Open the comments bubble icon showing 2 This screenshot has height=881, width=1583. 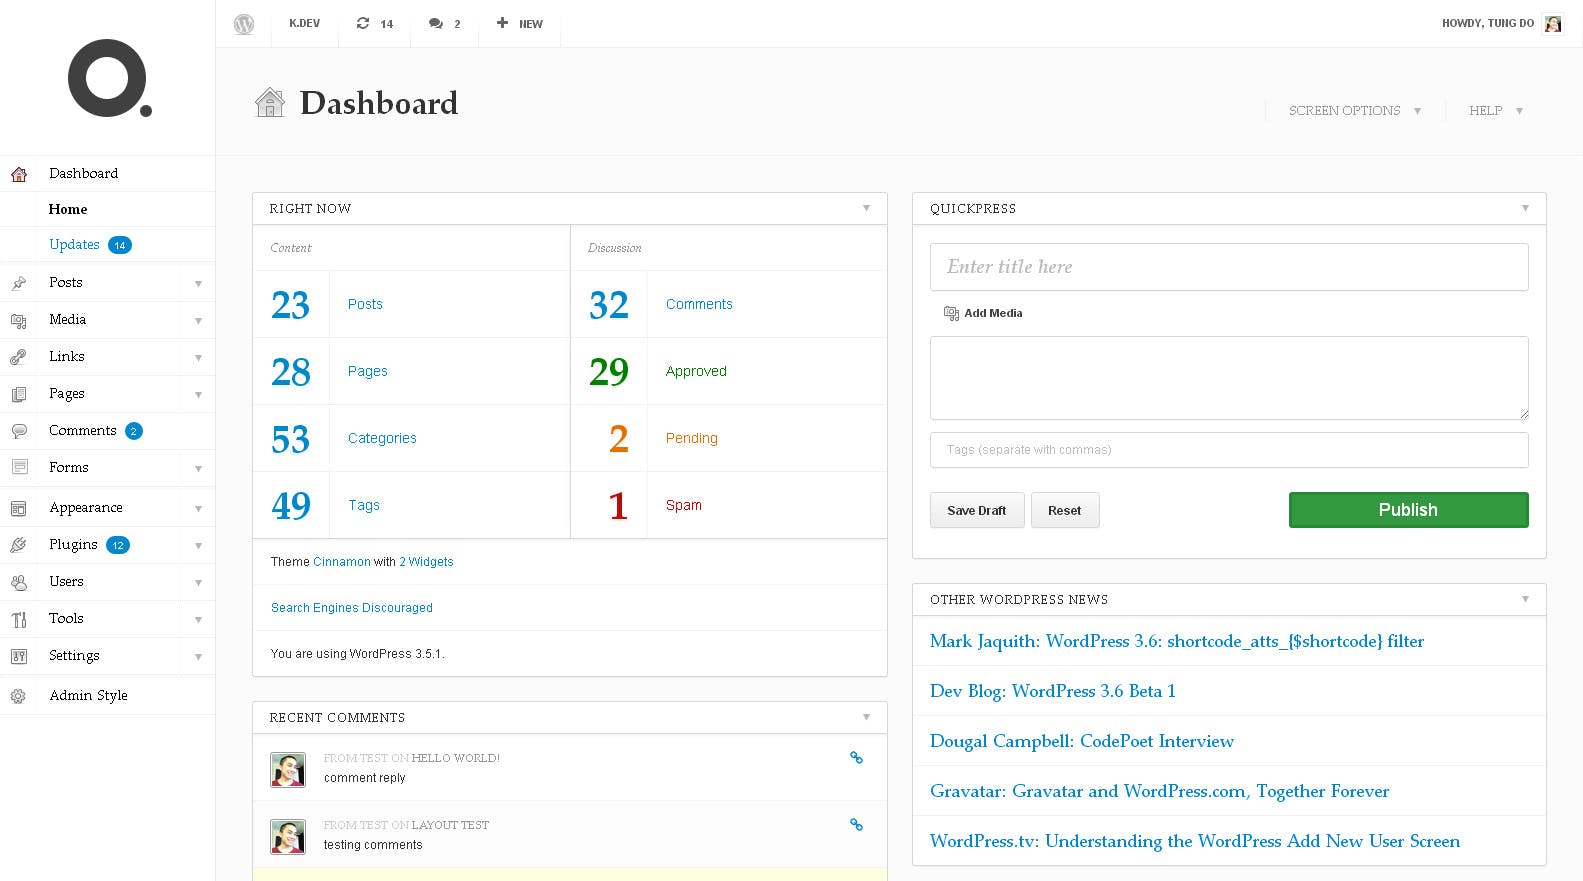tap(436, 23)
